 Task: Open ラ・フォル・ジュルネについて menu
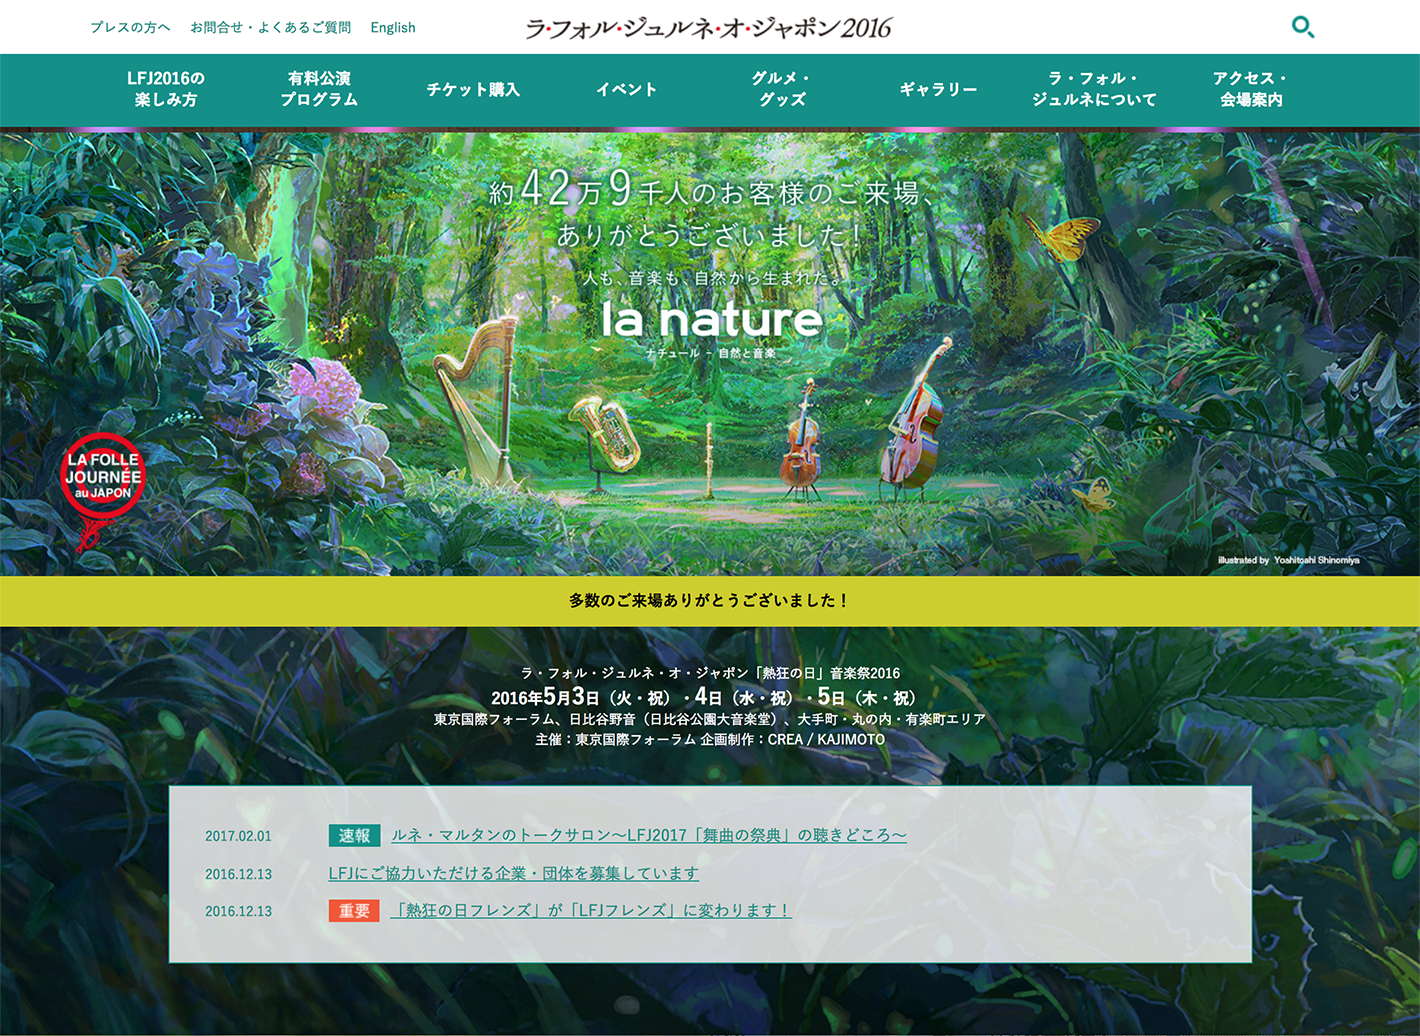pyautogui.click(x=1094, y=89)
